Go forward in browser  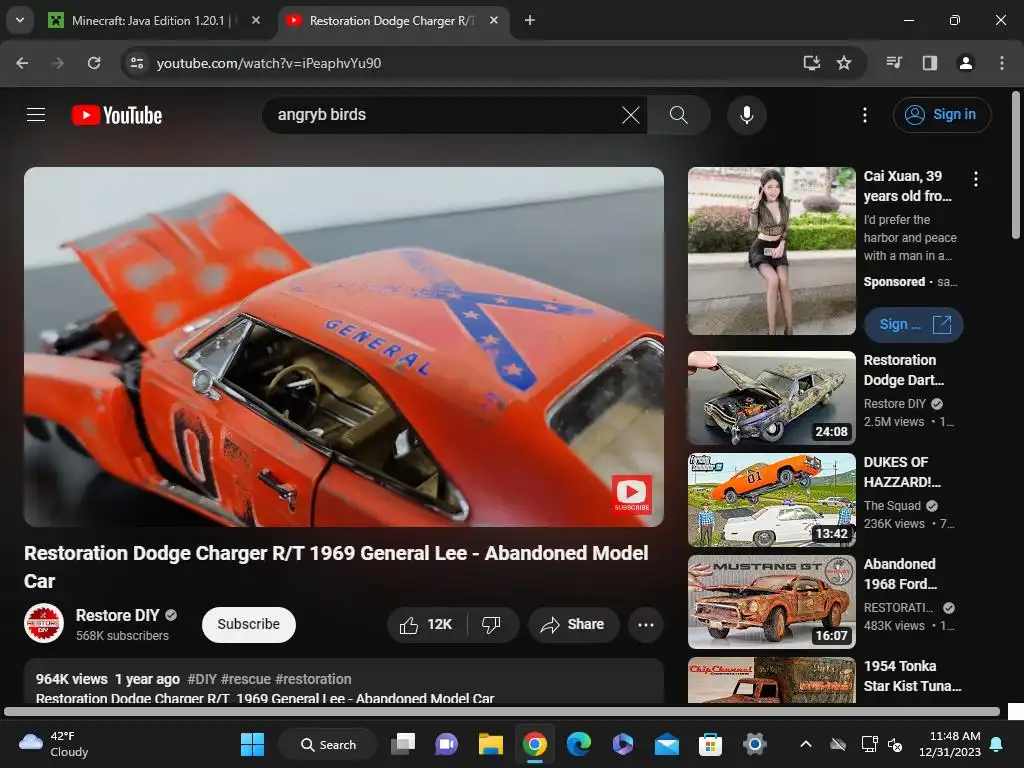pos(58,63)
